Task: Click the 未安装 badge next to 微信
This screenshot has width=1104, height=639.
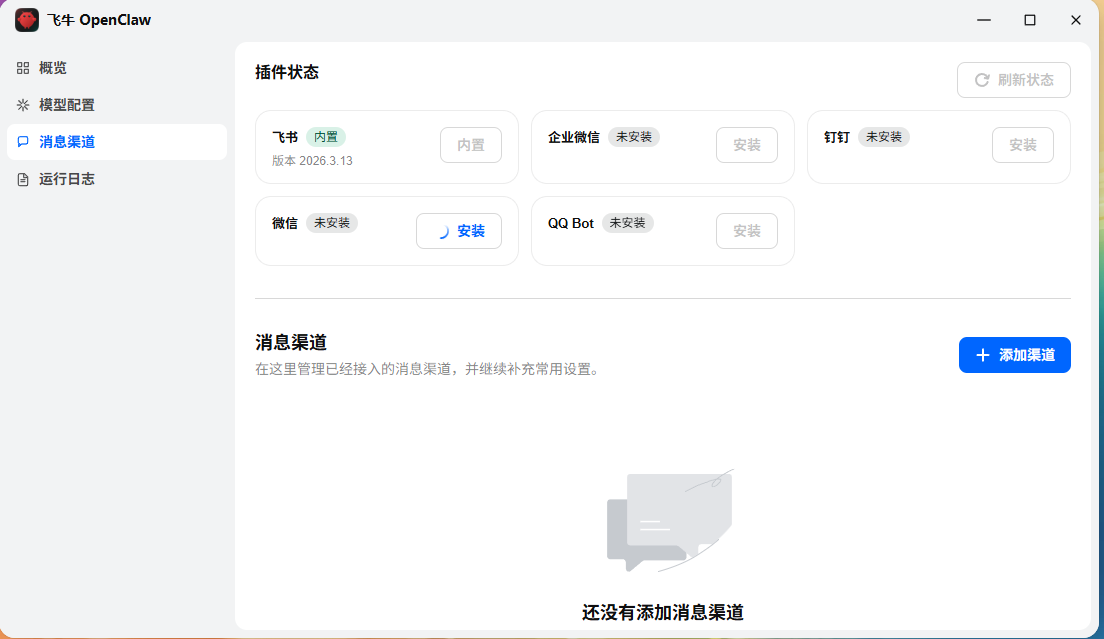Action: tap(332, 223)
